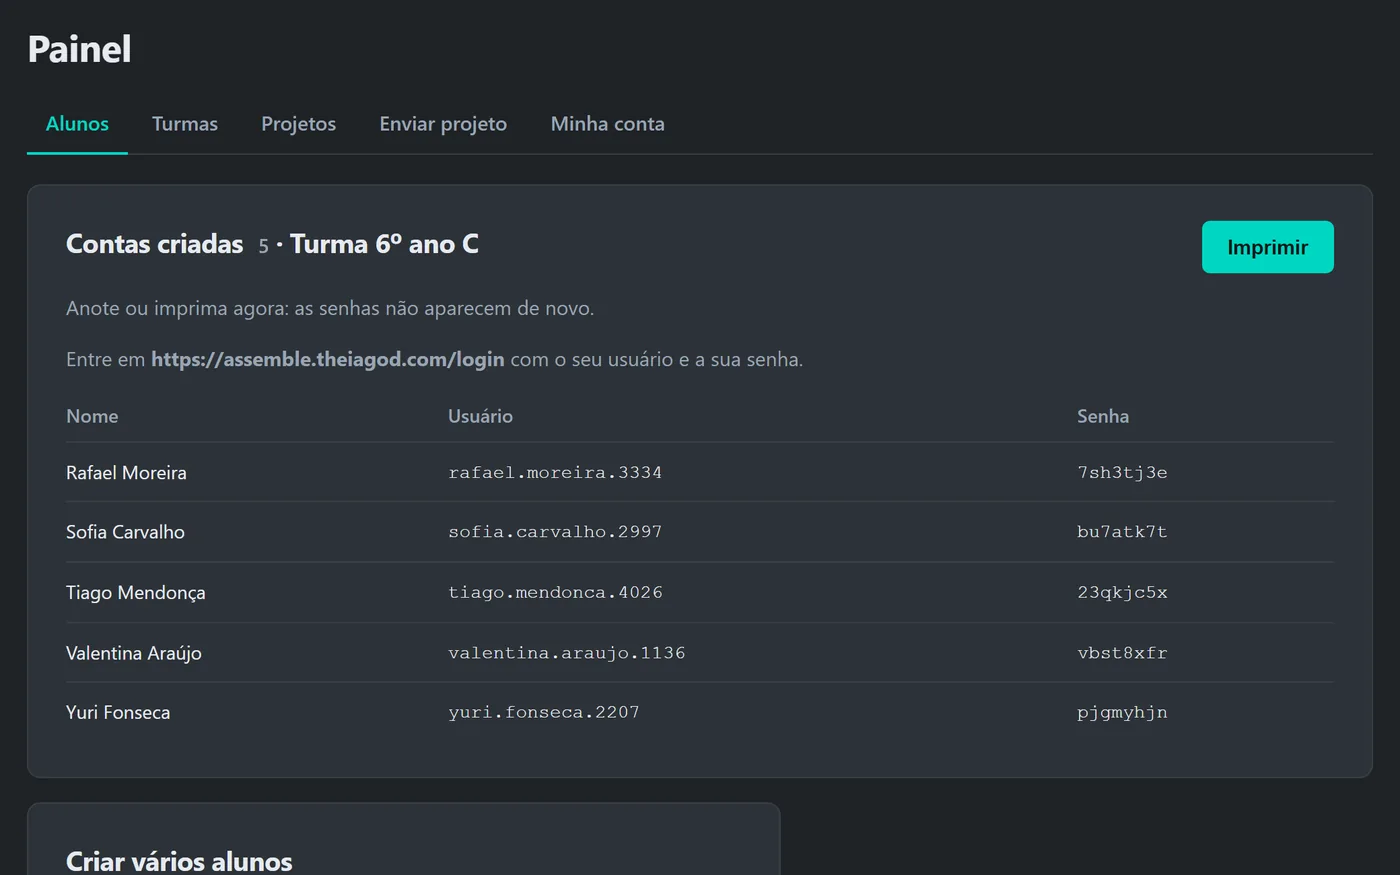Select username tiago.mendonca.4026

555,593
